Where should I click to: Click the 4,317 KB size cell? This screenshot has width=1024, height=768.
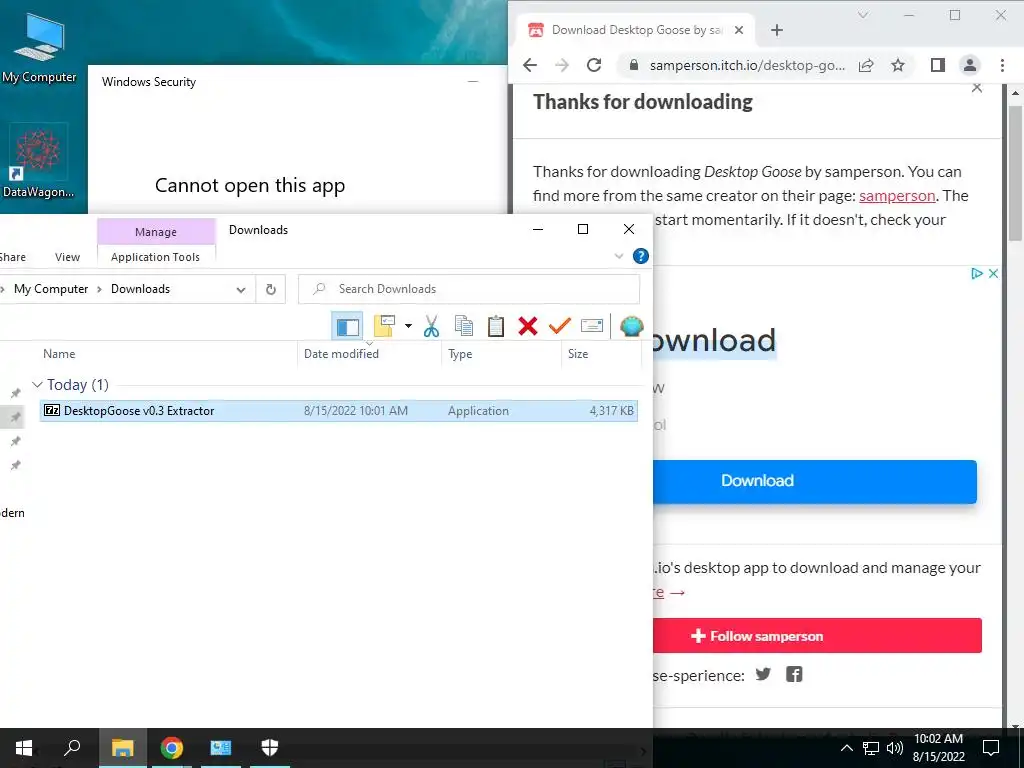pyautogui.click(x=611, y=411)
